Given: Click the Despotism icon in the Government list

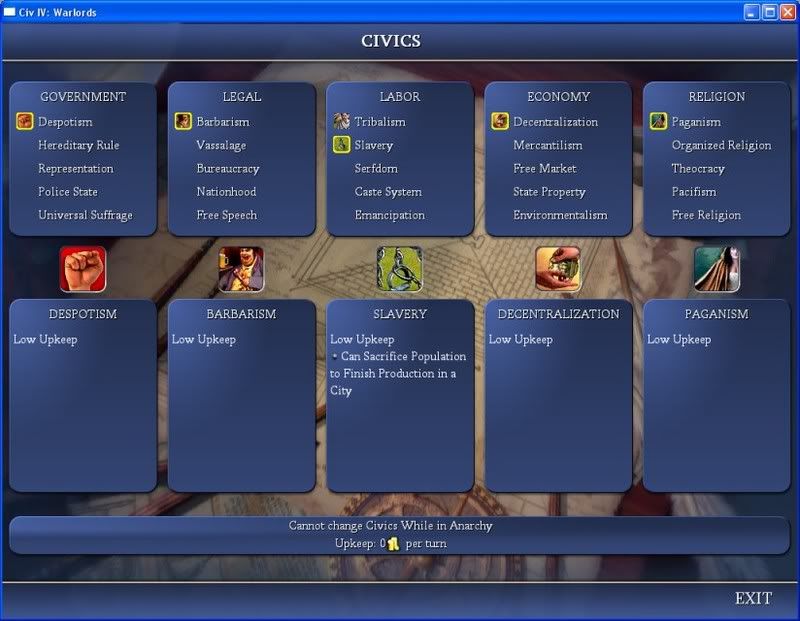Looking at the screenshot, I should 24,121.
